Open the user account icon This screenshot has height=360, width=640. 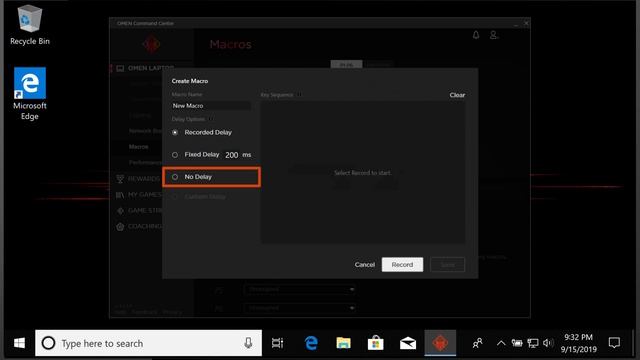point(493,35)
